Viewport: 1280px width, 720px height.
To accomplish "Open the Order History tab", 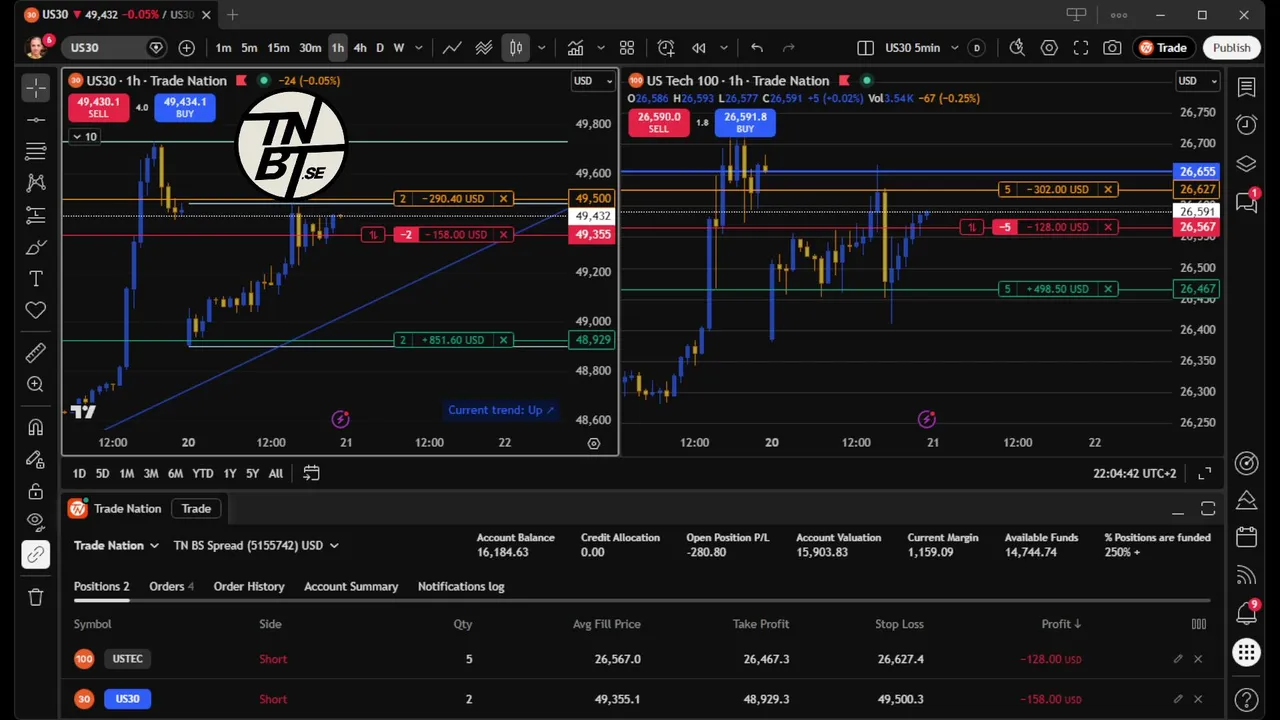I will (x=249, y=587).
